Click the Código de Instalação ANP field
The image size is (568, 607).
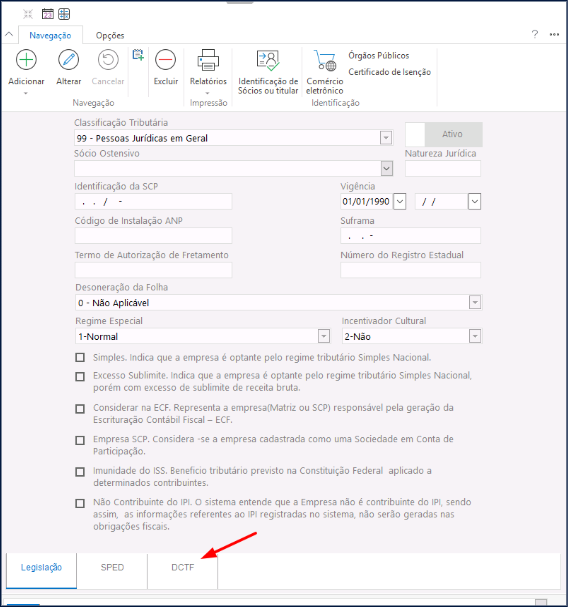pyautogui.click(x=153, y=235)
